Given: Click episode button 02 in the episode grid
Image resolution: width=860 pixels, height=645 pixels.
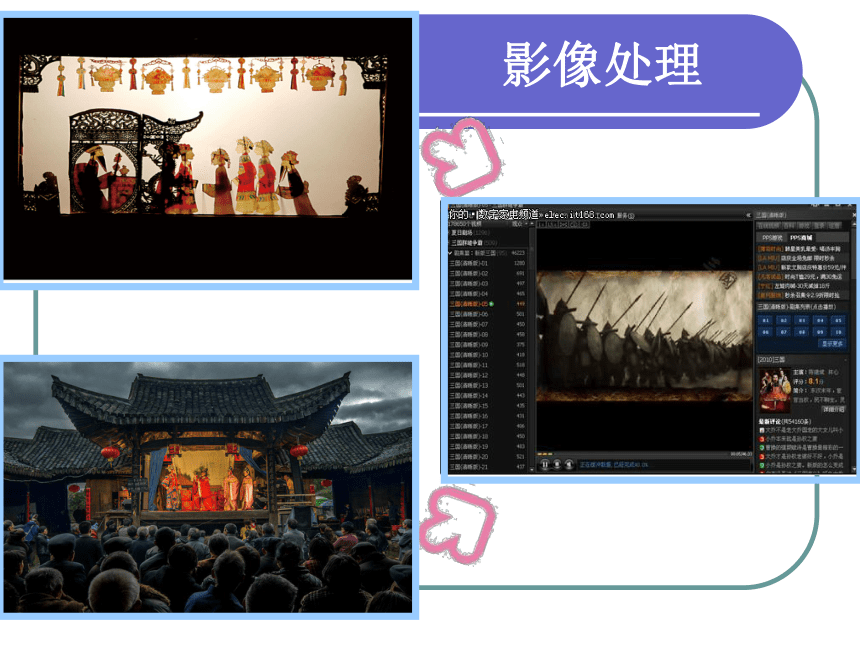Looking at the screenshot, I should coord(784,320).
